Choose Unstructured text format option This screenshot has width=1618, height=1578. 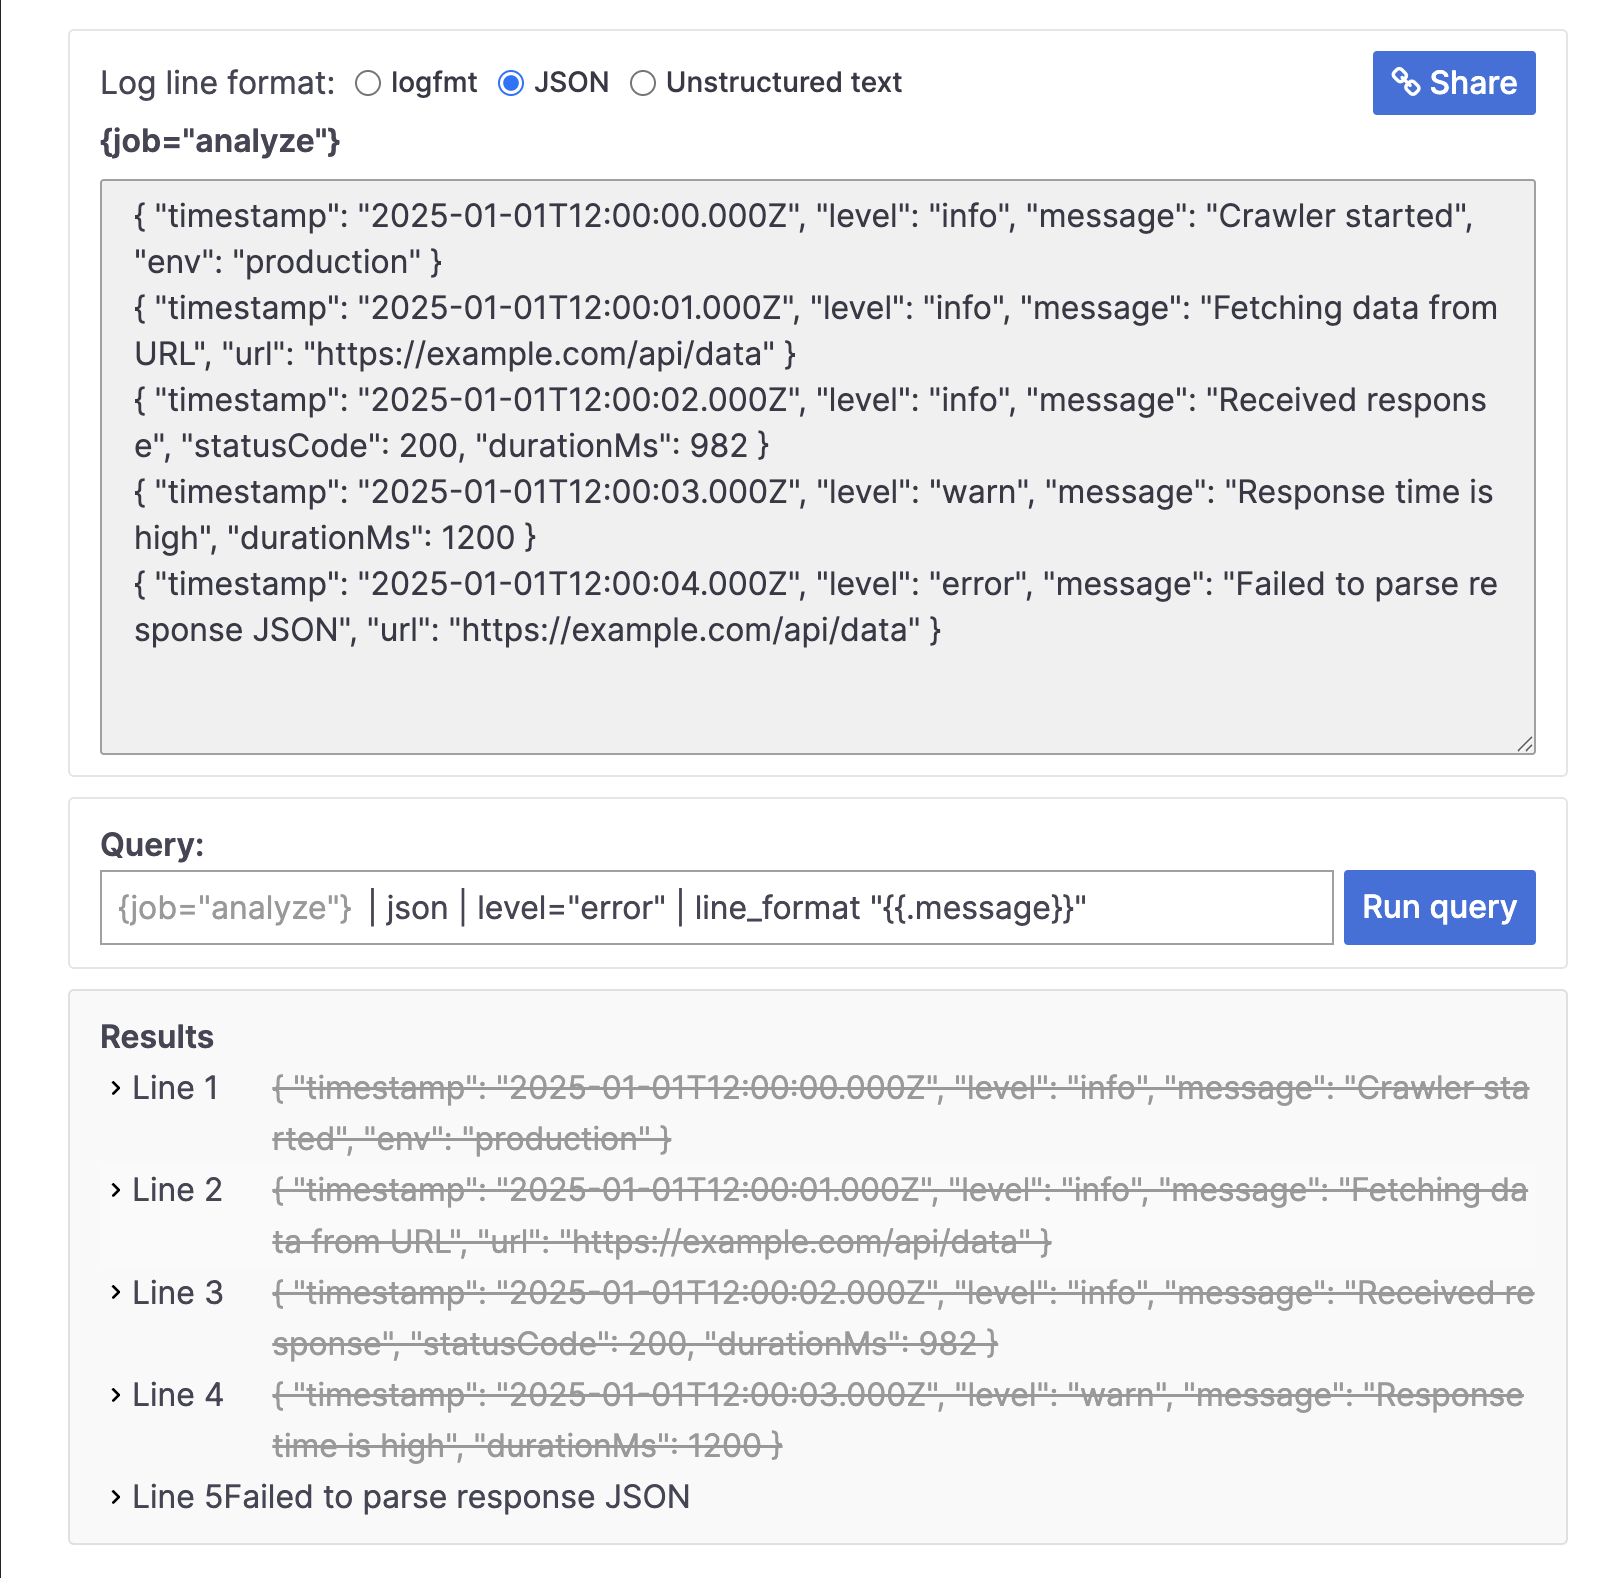click(x=643, y=83)
